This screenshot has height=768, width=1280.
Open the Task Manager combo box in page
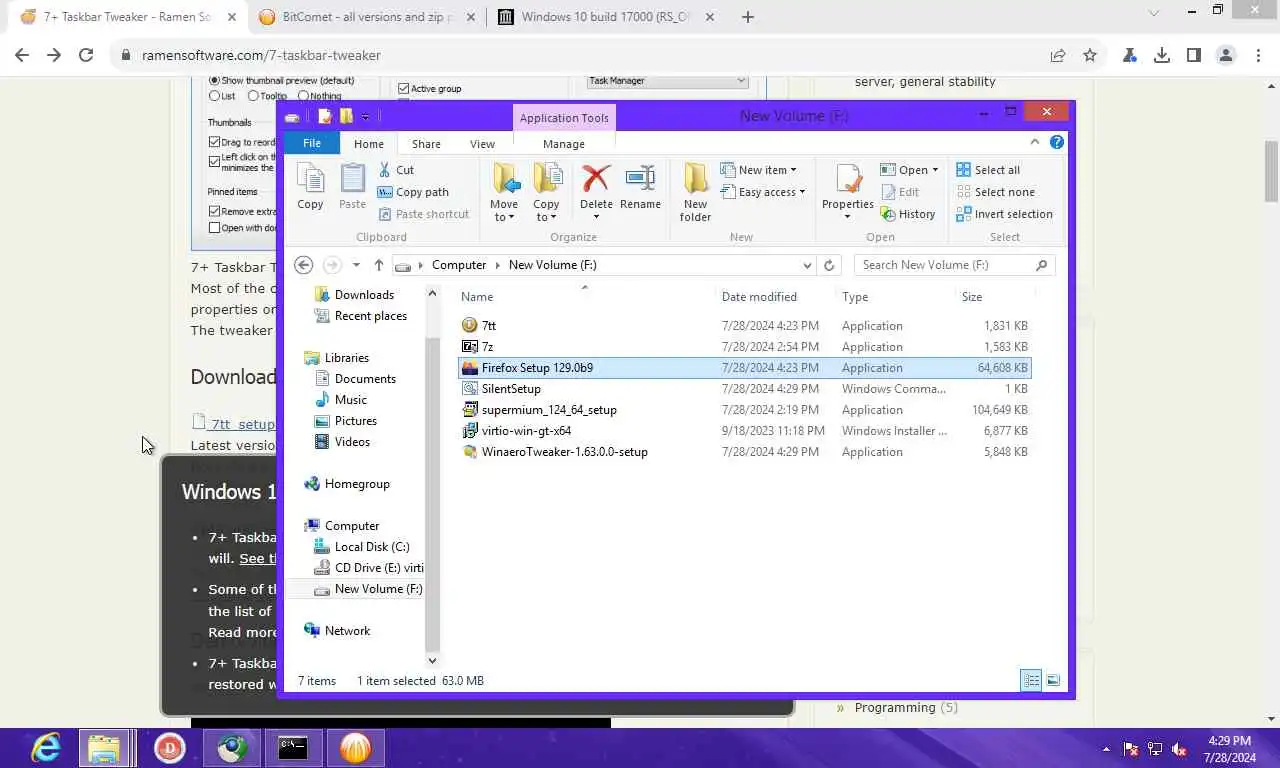coord(668,80)
